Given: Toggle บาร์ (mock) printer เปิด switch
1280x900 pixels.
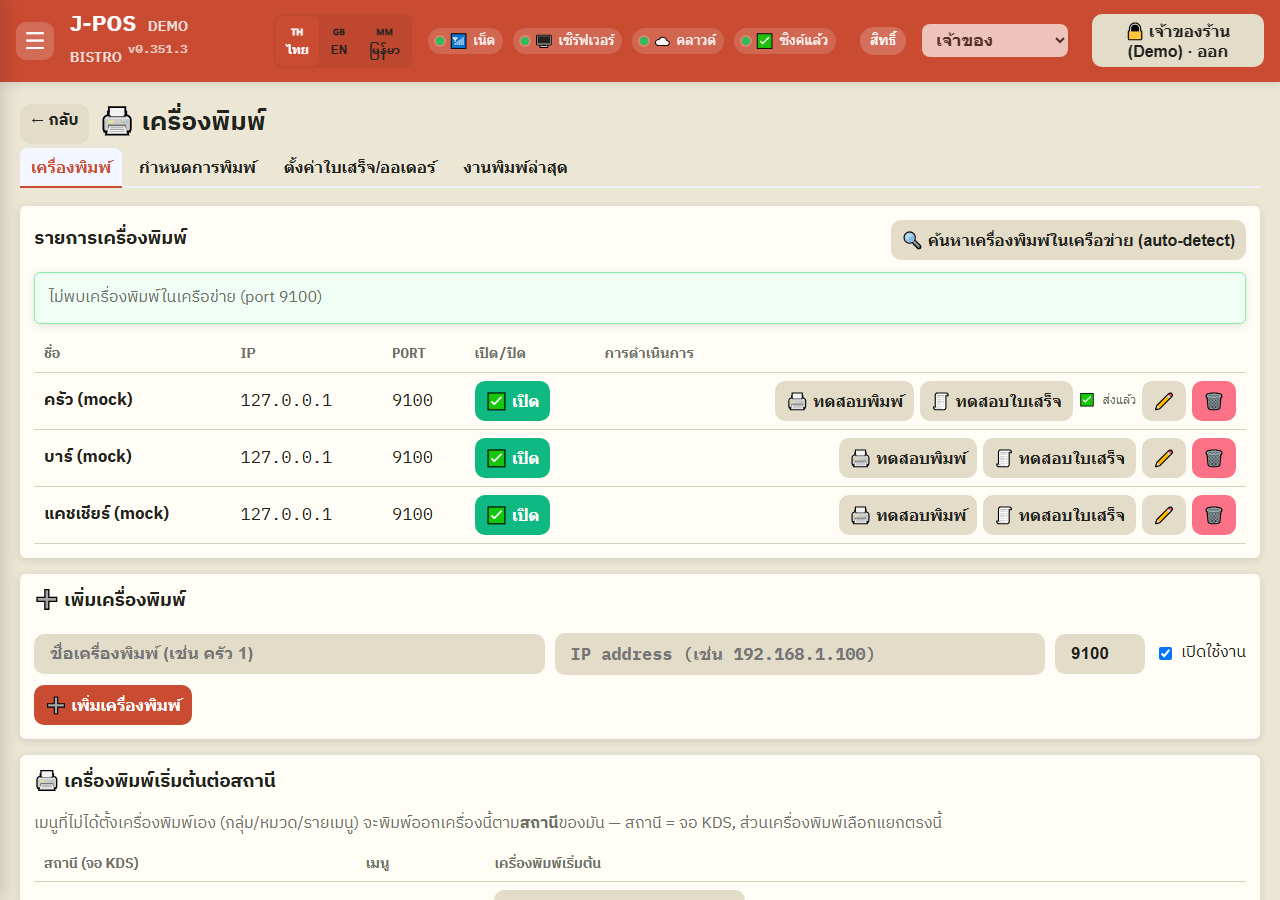Looking at the screenshot, I should pyautogui.click(x=512, y=458).
